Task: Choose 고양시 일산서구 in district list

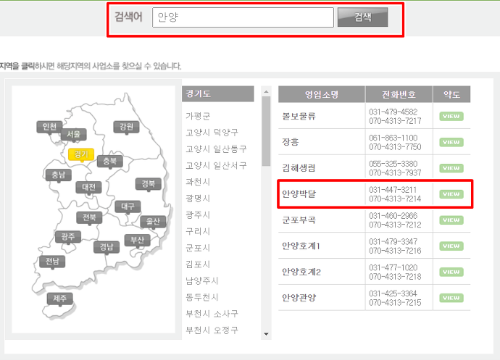Action: coord(216,165)
